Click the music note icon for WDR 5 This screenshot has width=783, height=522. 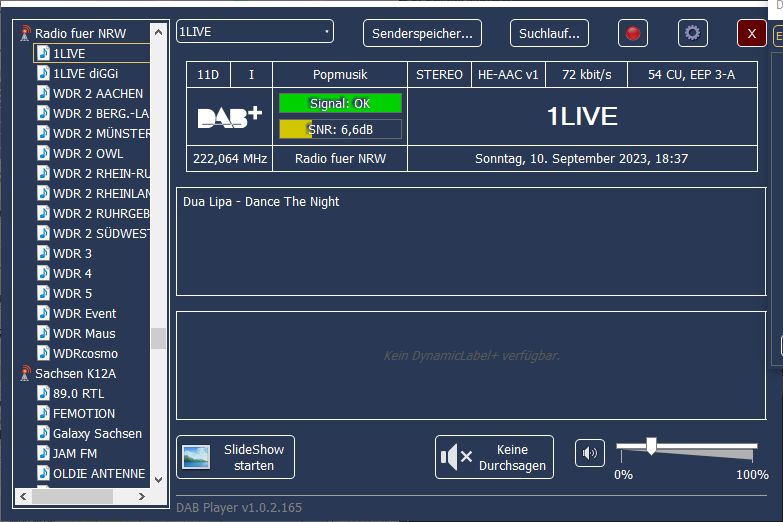tap(44, 293)
